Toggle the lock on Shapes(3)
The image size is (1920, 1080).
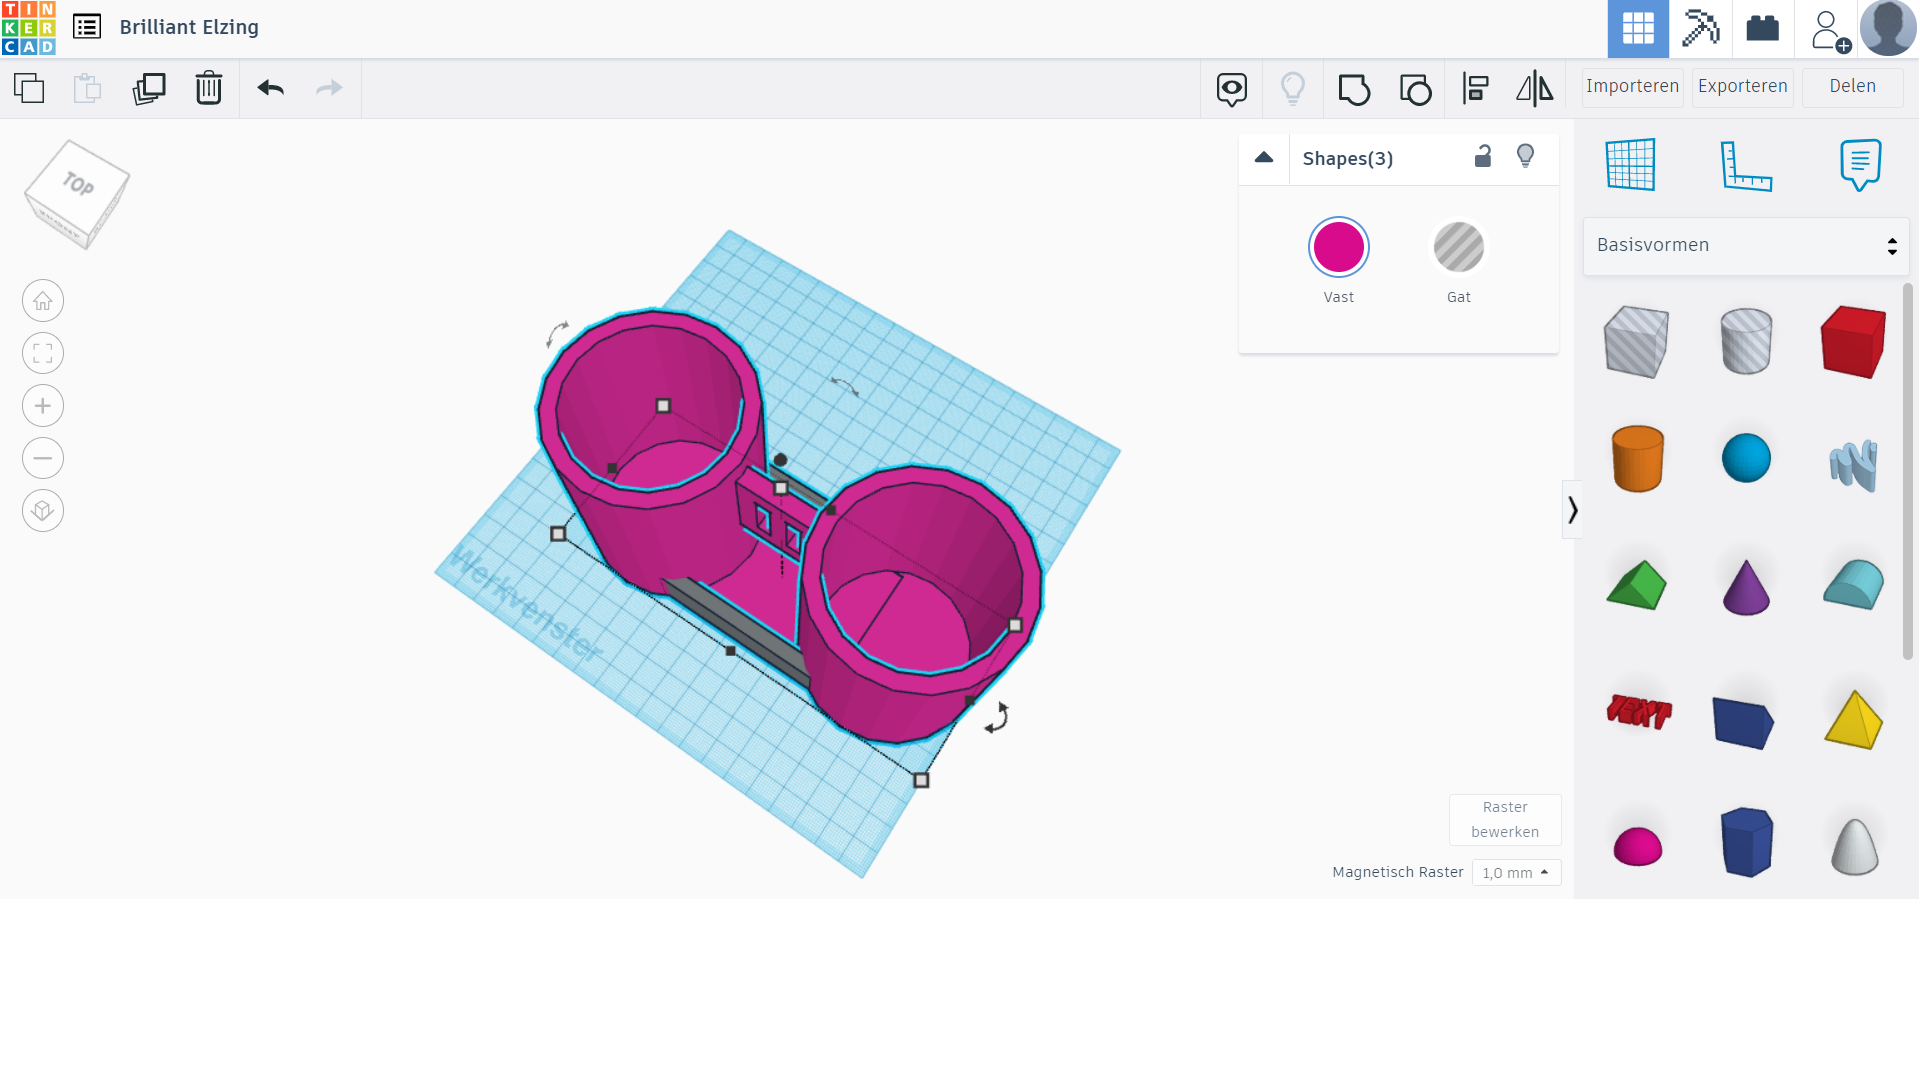tap(1483, 157)
